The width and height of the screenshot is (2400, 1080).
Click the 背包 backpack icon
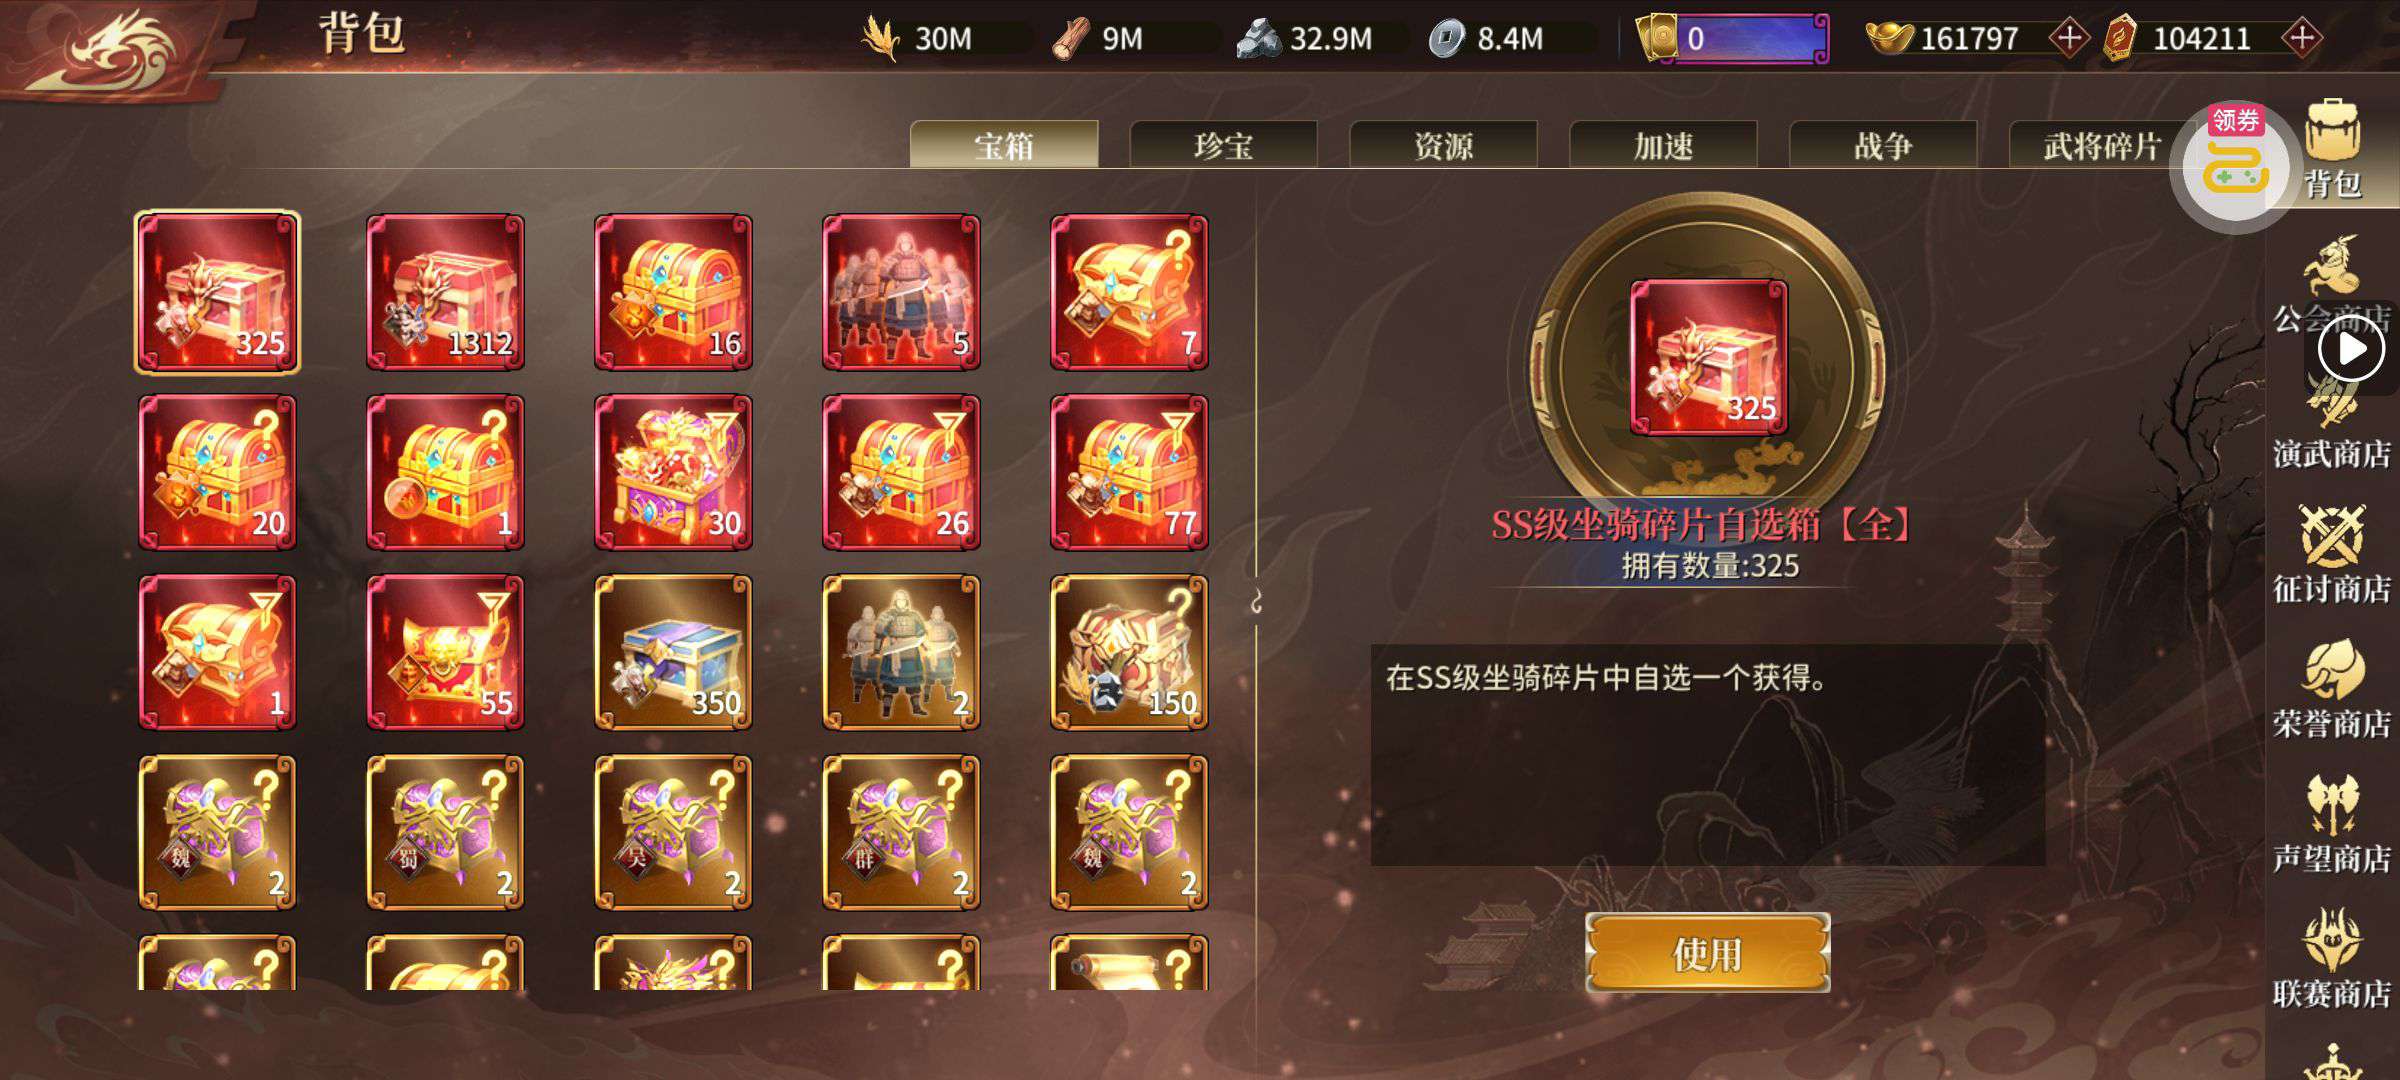point(2333,150)
